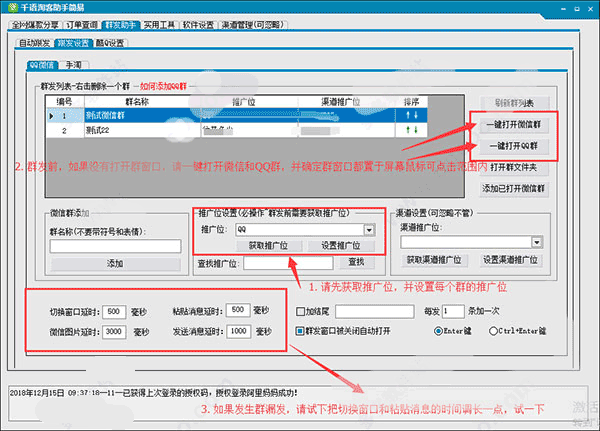Switch to the 全网爆款分享 tab
The image size is (600, 431).
pos(35,25)
